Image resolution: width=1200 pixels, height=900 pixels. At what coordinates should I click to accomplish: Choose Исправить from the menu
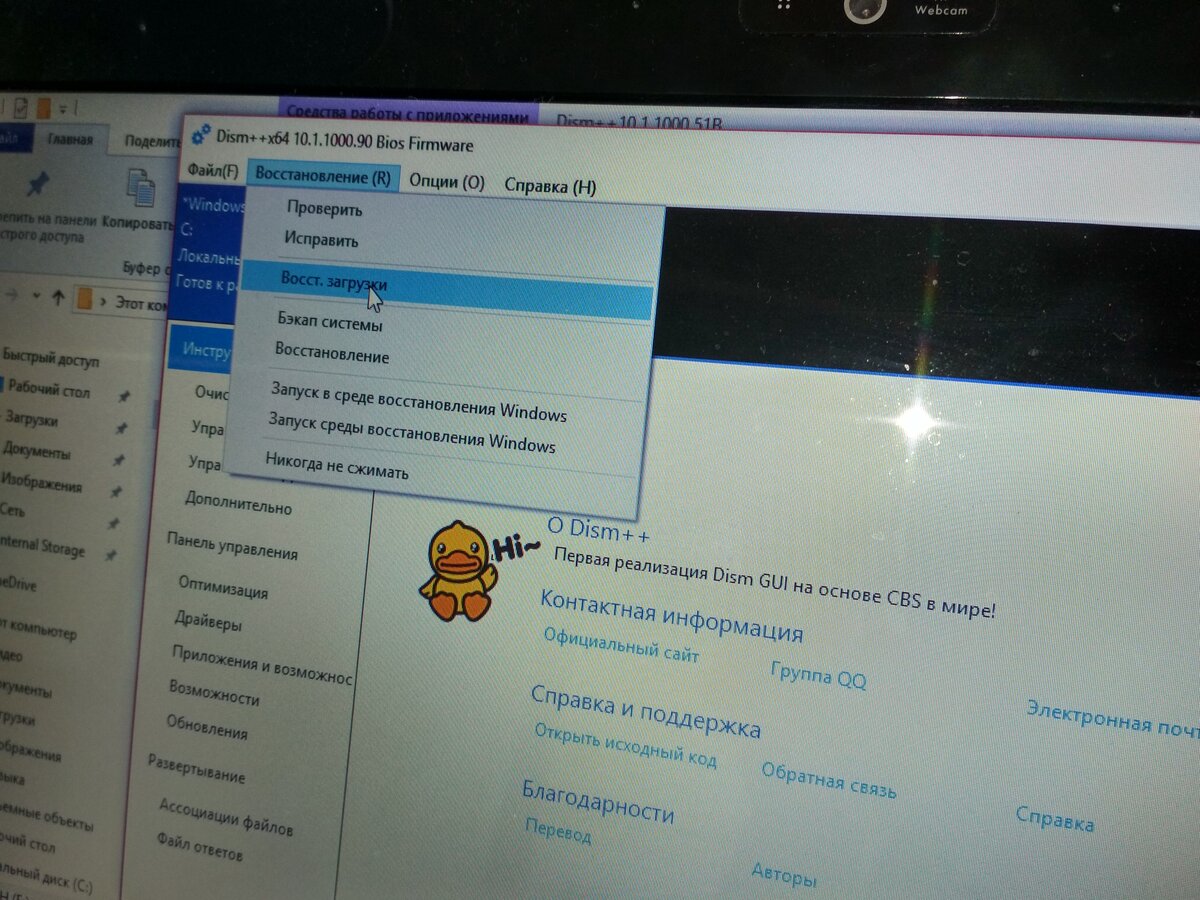click(320, 240)
